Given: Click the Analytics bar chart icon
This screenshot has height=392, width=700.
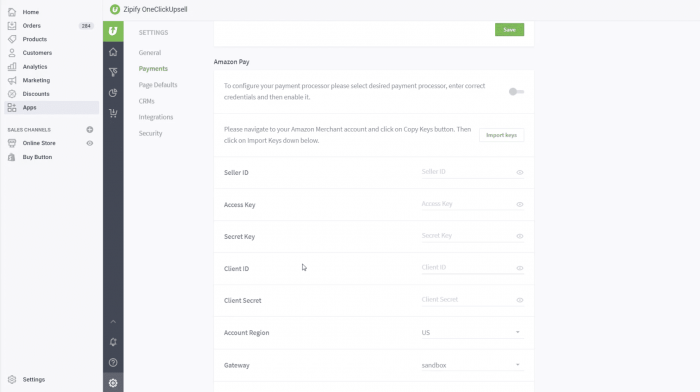Looking at the screenshot, I should 12,67.
